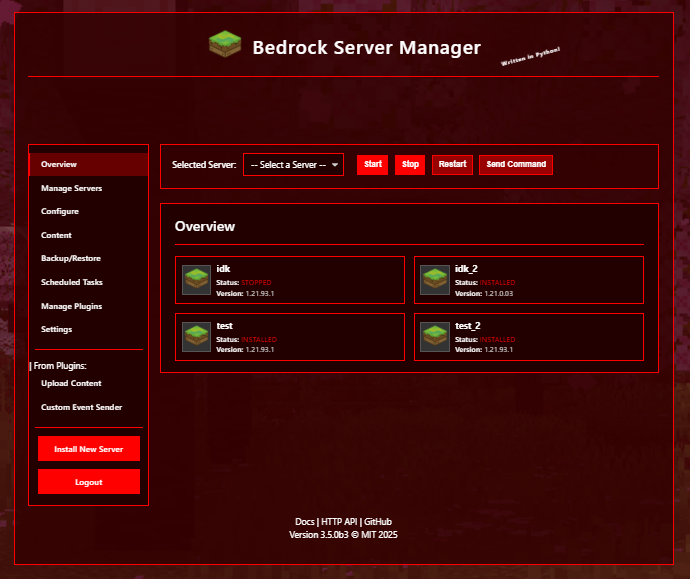The height and width of the screenshot is (579, 690).
Task: Open the Send Command button
Action: point(516,165)
